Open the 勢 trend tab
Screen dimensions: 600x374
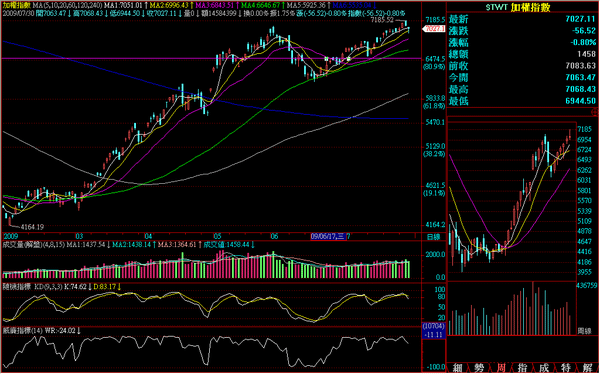coord(479,368)
